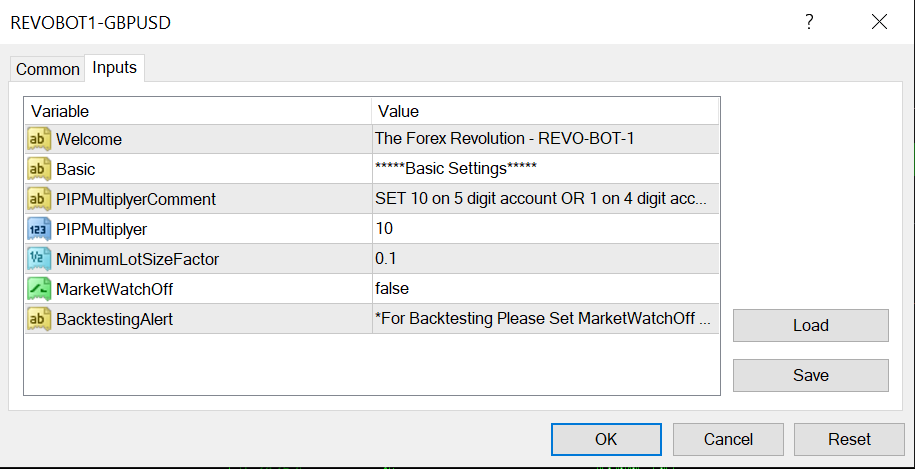
Task: Select the Inputs tab
Action: (x=115, y=68)
